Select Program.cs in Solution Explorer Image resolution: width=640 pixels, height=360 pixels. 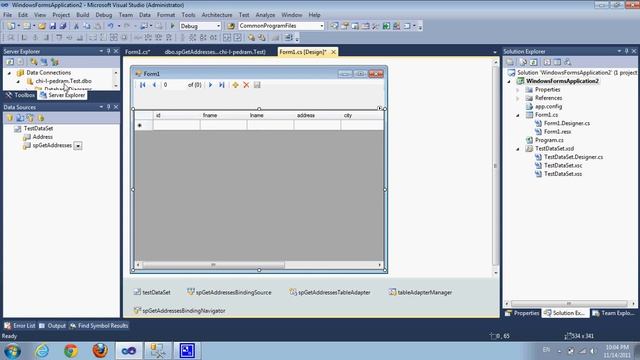point(549,140)
